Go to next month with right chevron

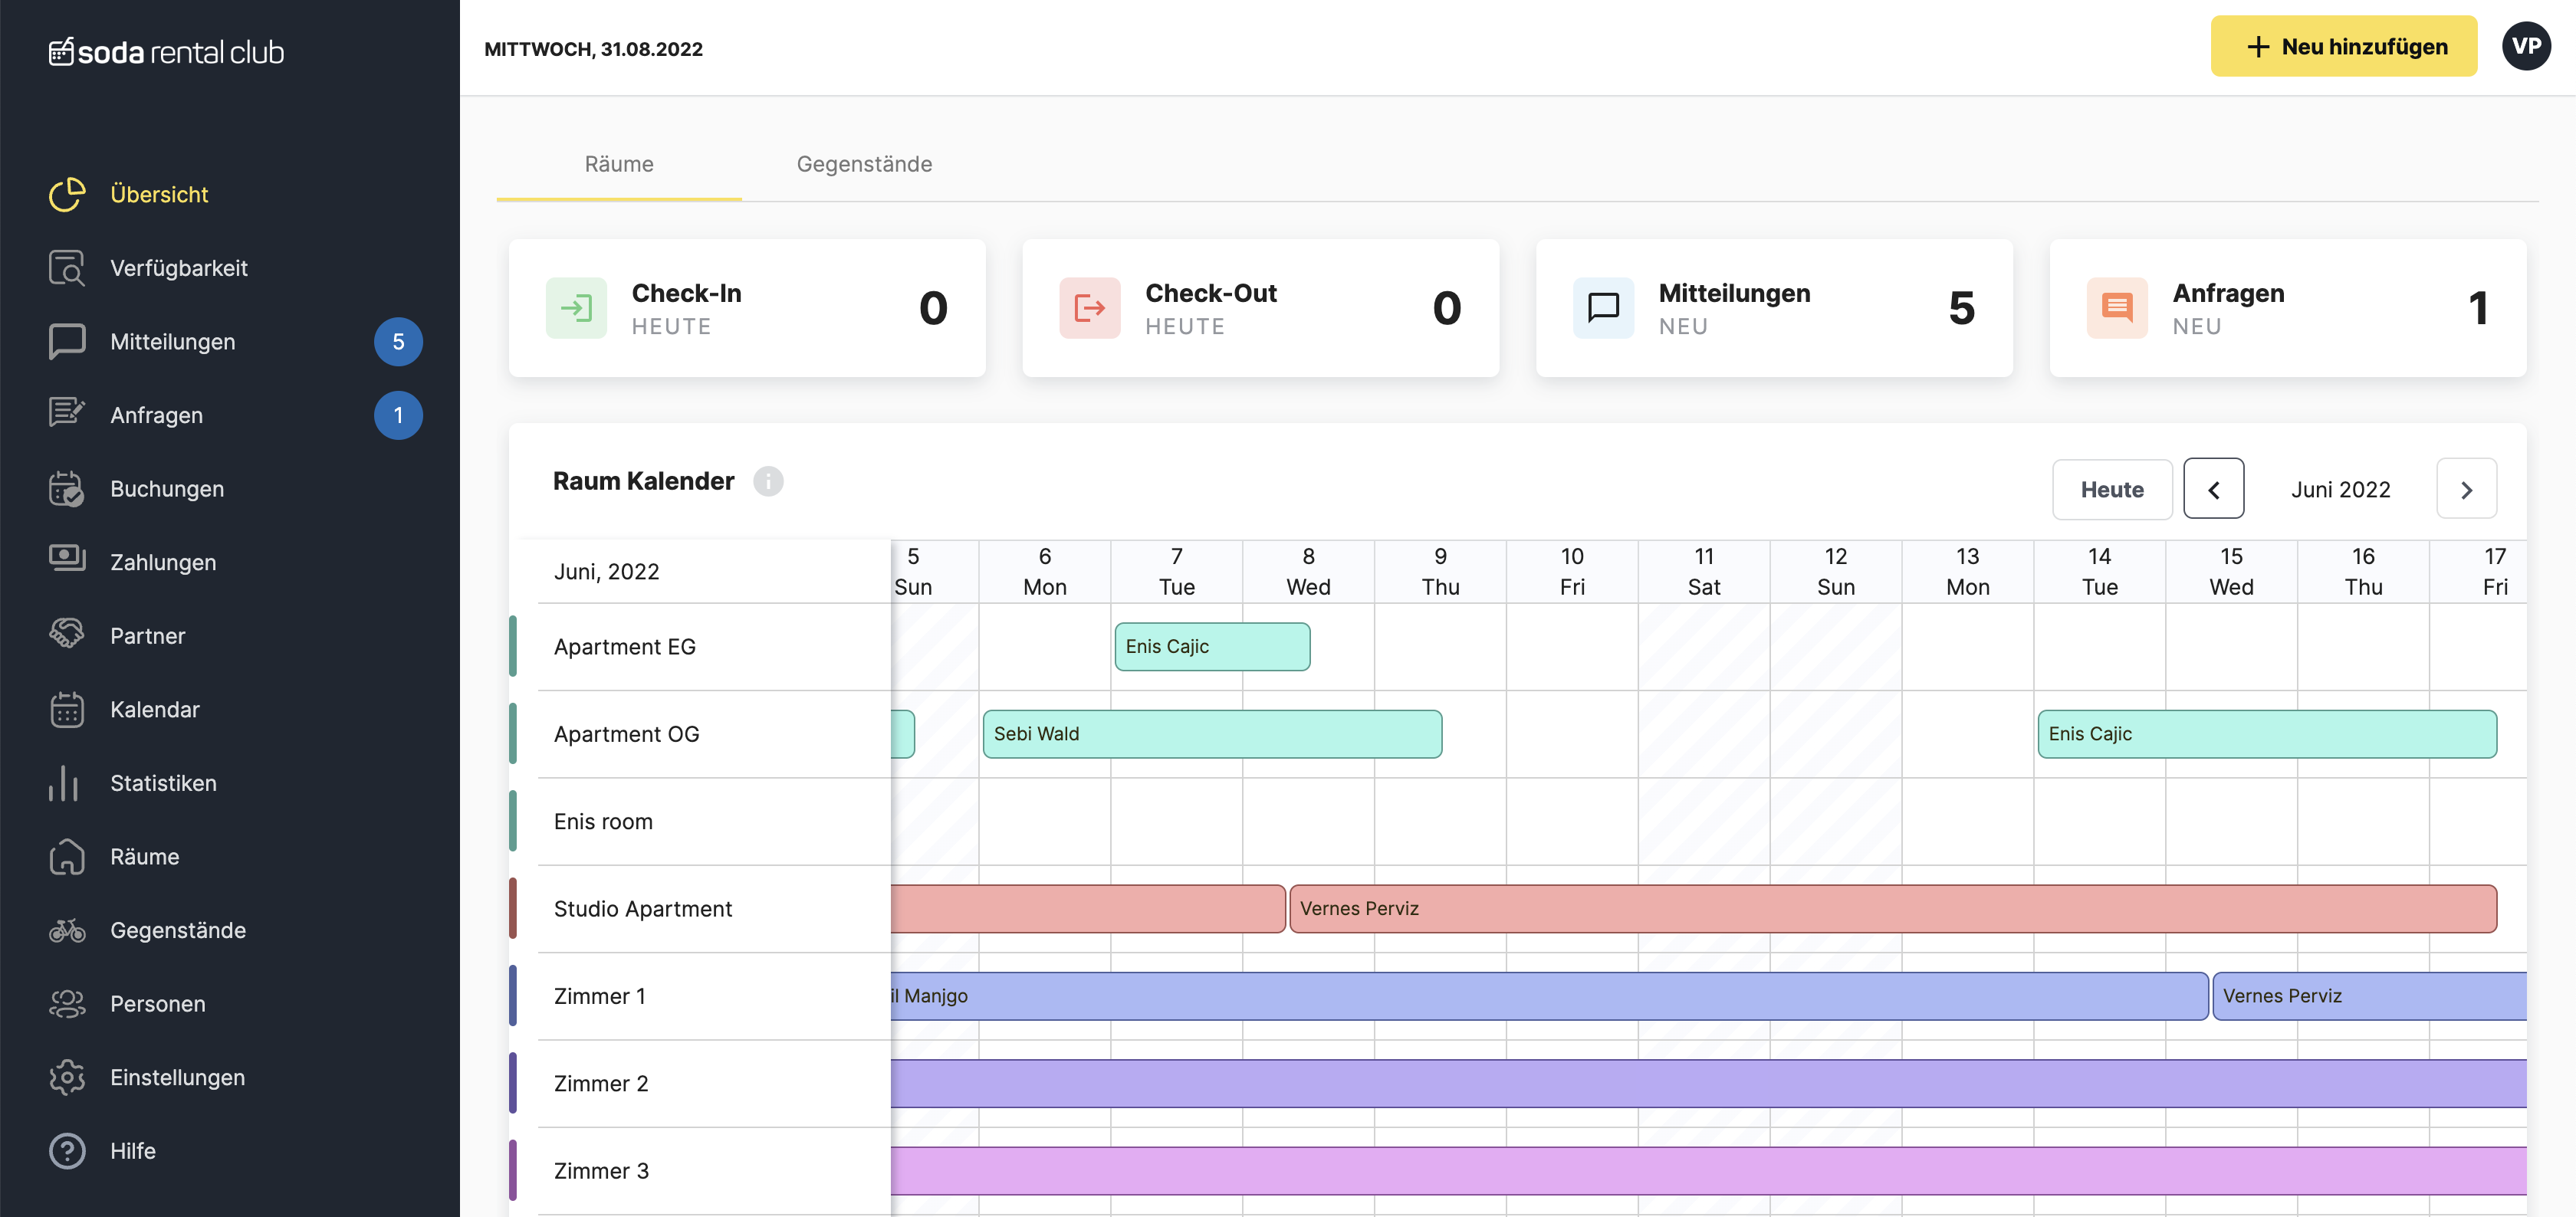[2466, 489]
